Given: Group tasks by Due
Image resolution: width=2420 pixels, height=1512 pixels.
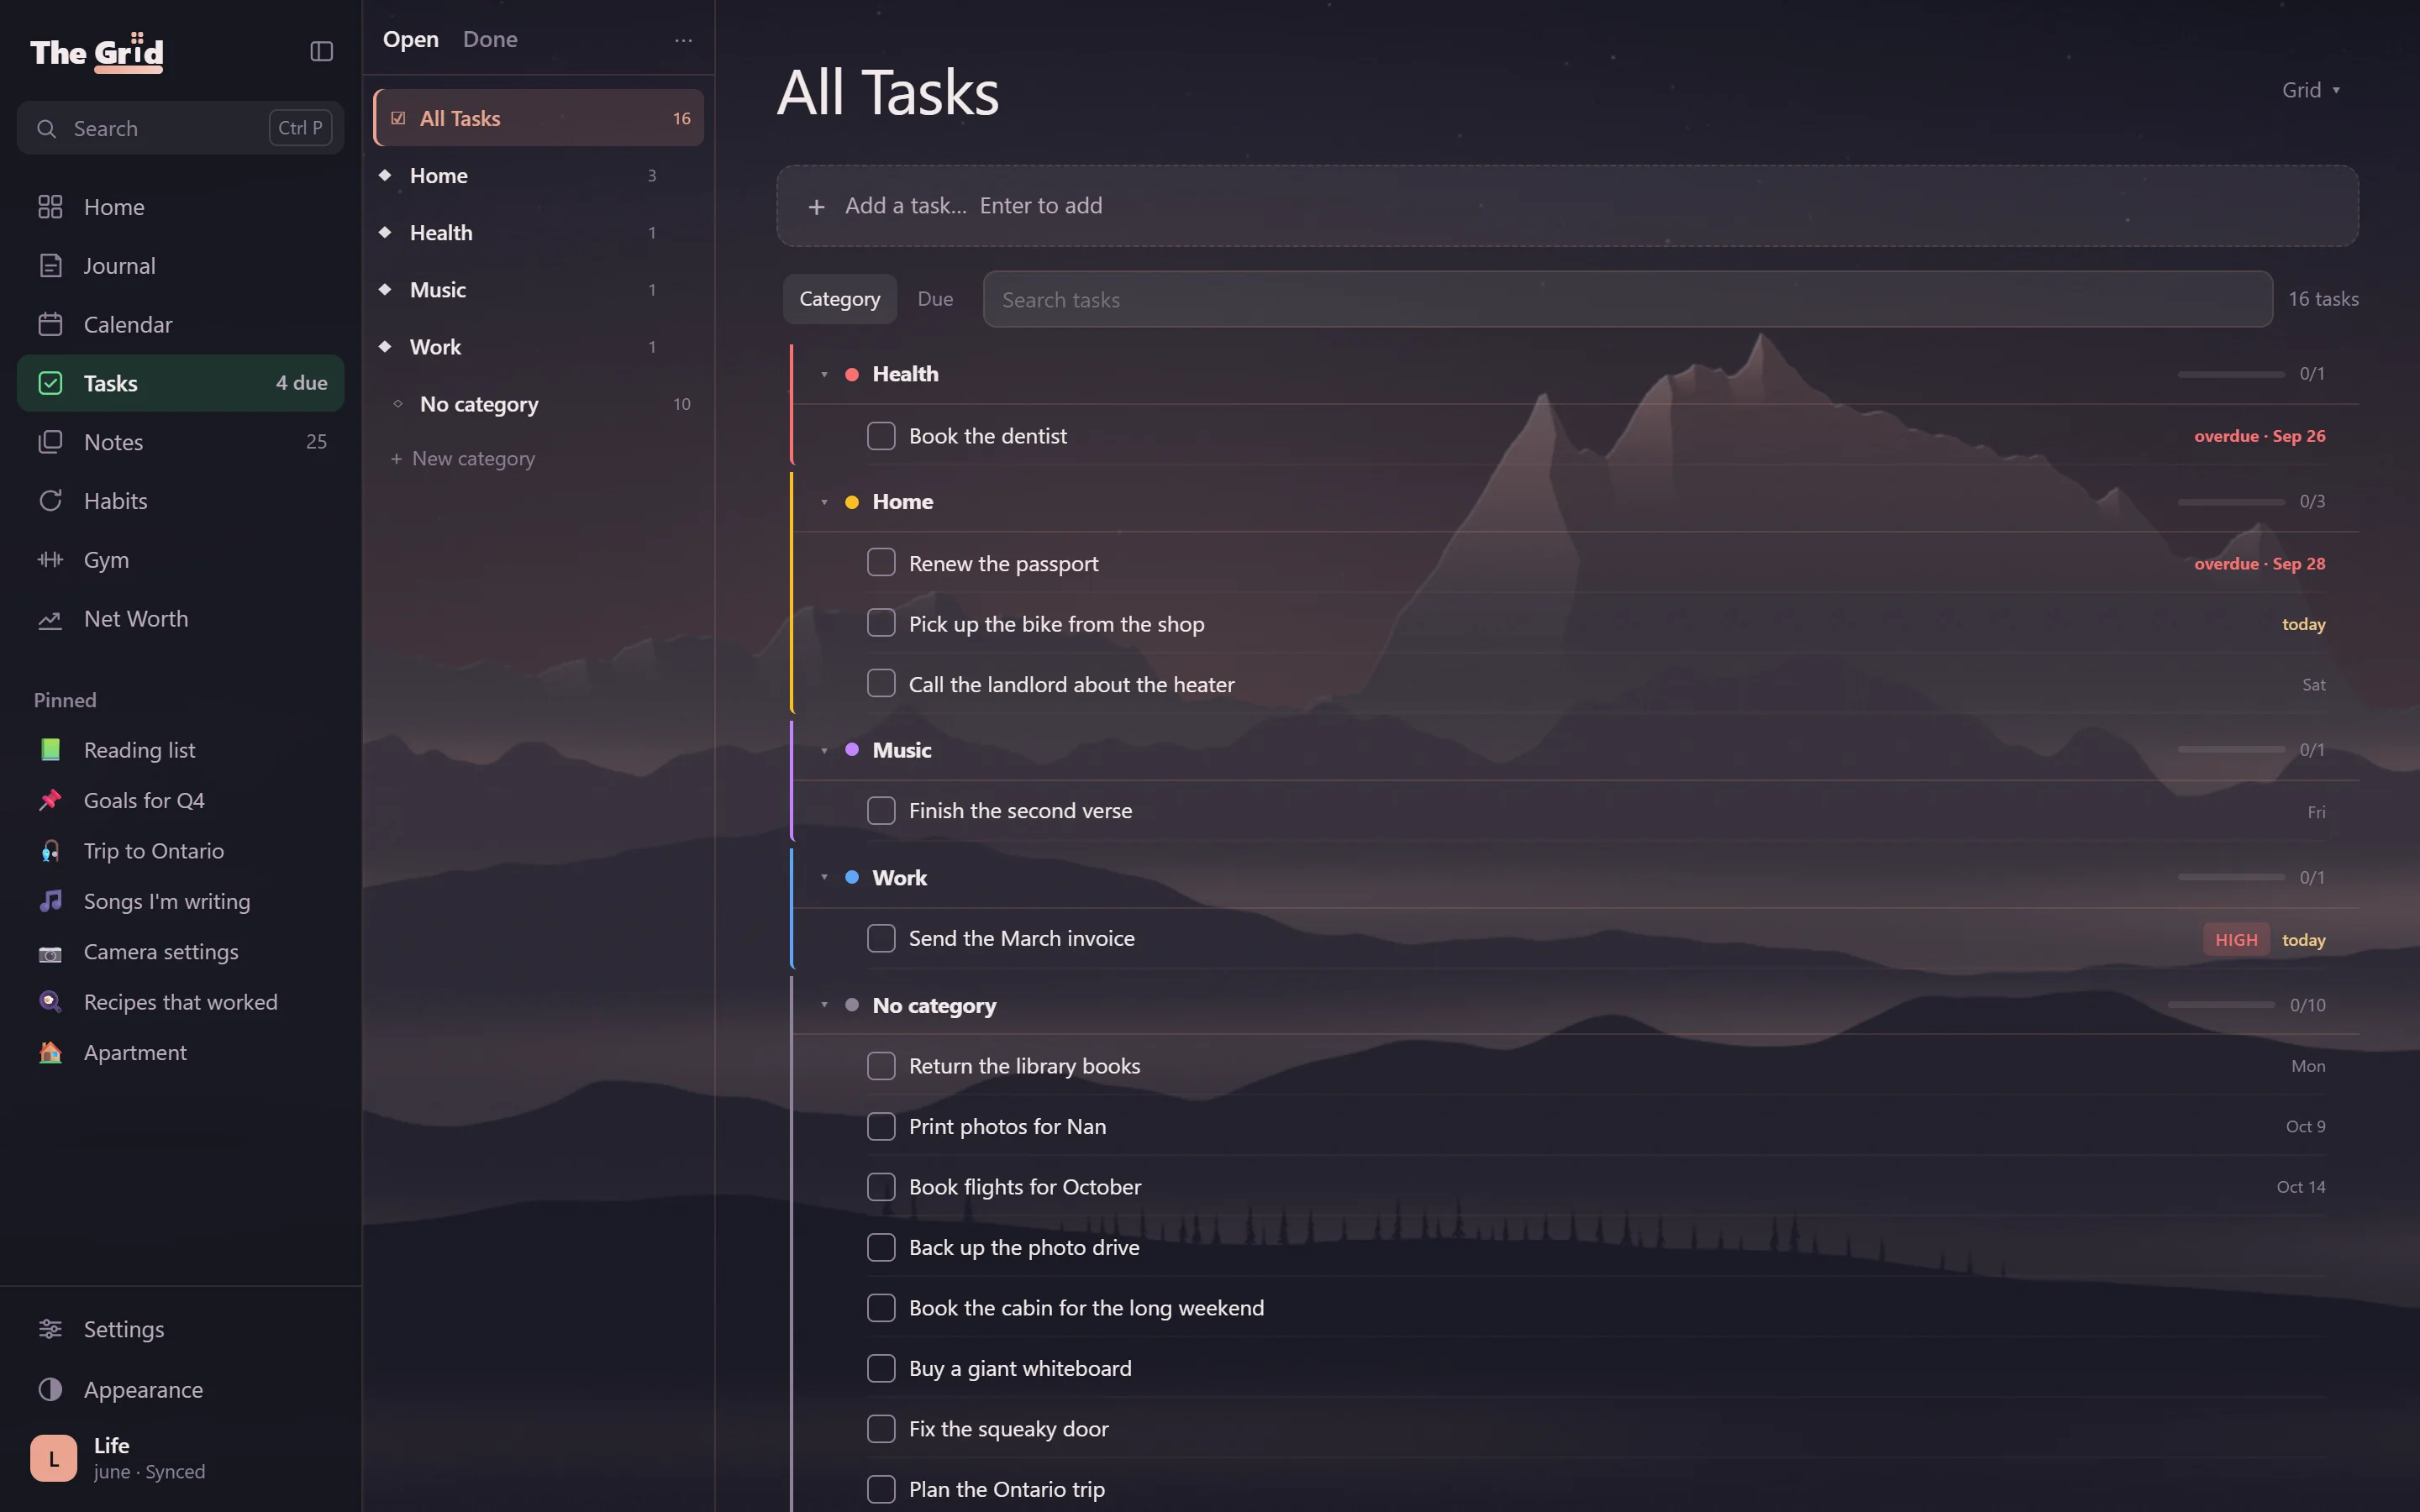Looking at the screenshot, I should click(935, 299).
